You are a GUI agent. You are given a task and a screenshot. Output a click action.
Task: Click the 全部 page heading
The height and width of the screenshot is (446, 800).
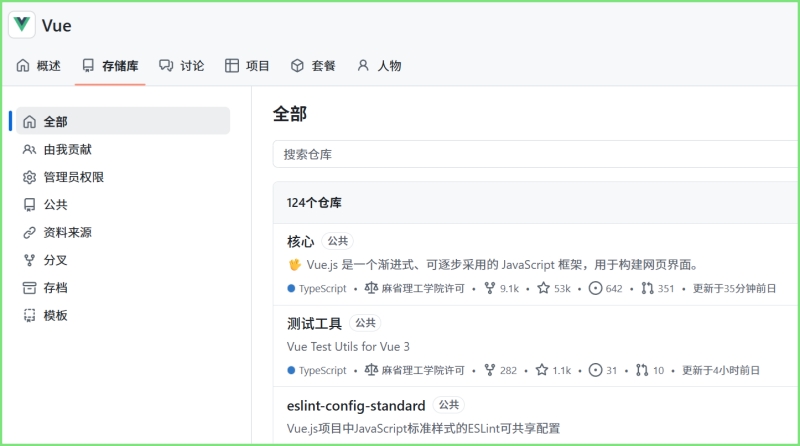pos(290,114)
